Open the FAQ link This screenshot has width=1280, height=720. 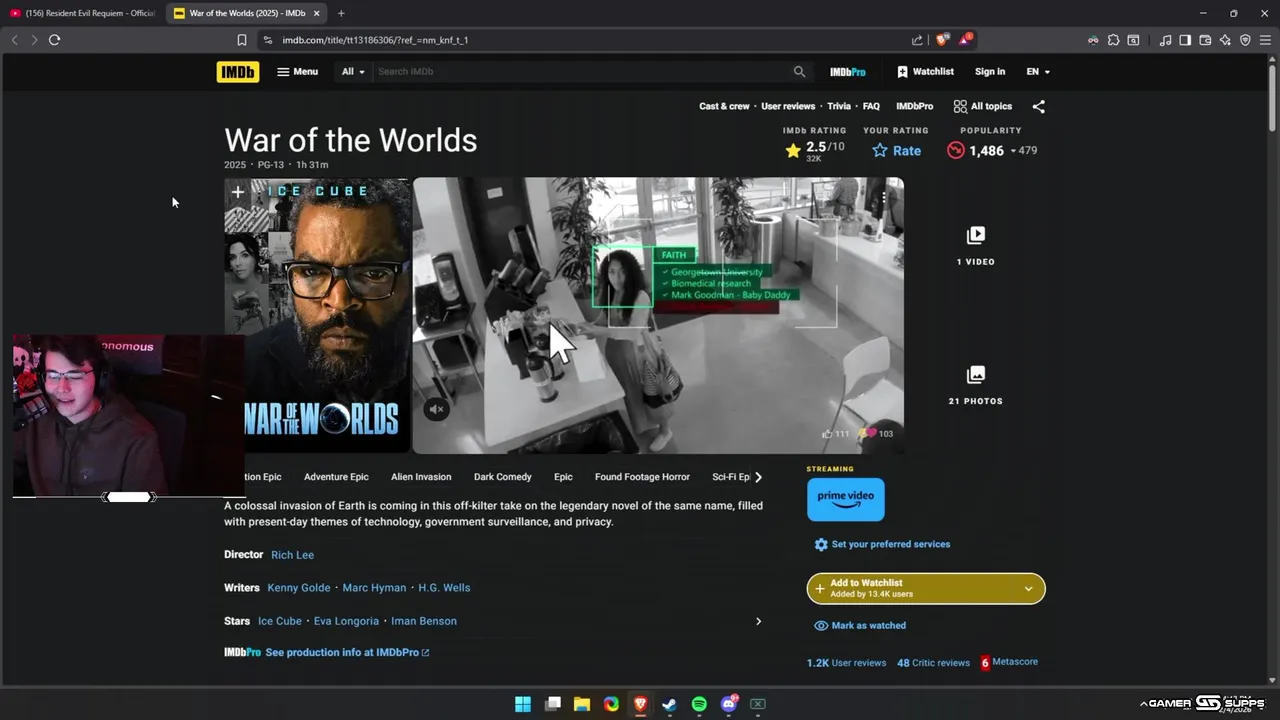point(871,106)
